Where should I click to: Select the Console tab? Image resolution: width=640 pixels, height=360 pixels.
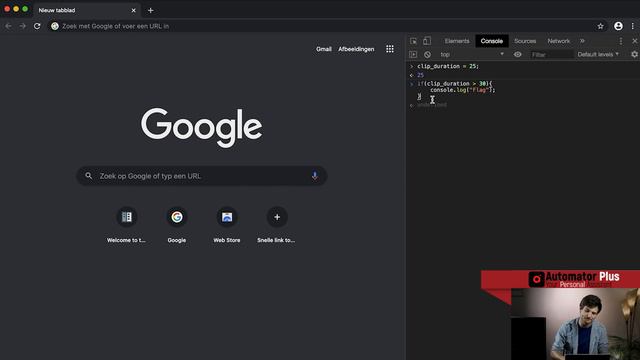[x=491, y=41]
